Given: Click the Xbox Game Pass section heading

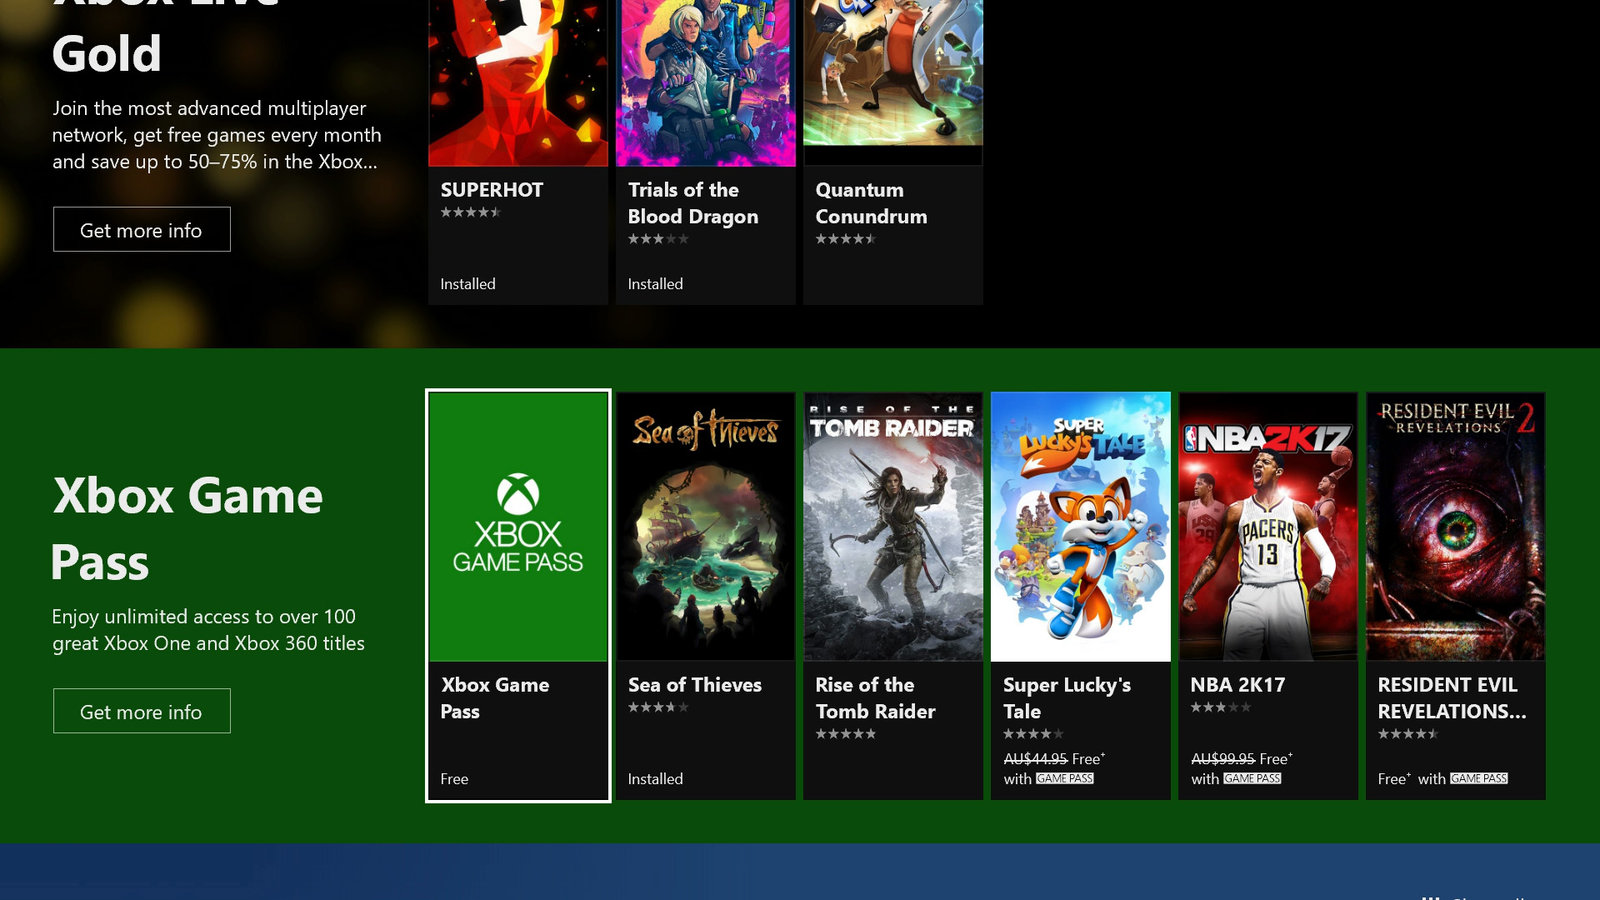Looking at the screenshot, I should (187, 528).
